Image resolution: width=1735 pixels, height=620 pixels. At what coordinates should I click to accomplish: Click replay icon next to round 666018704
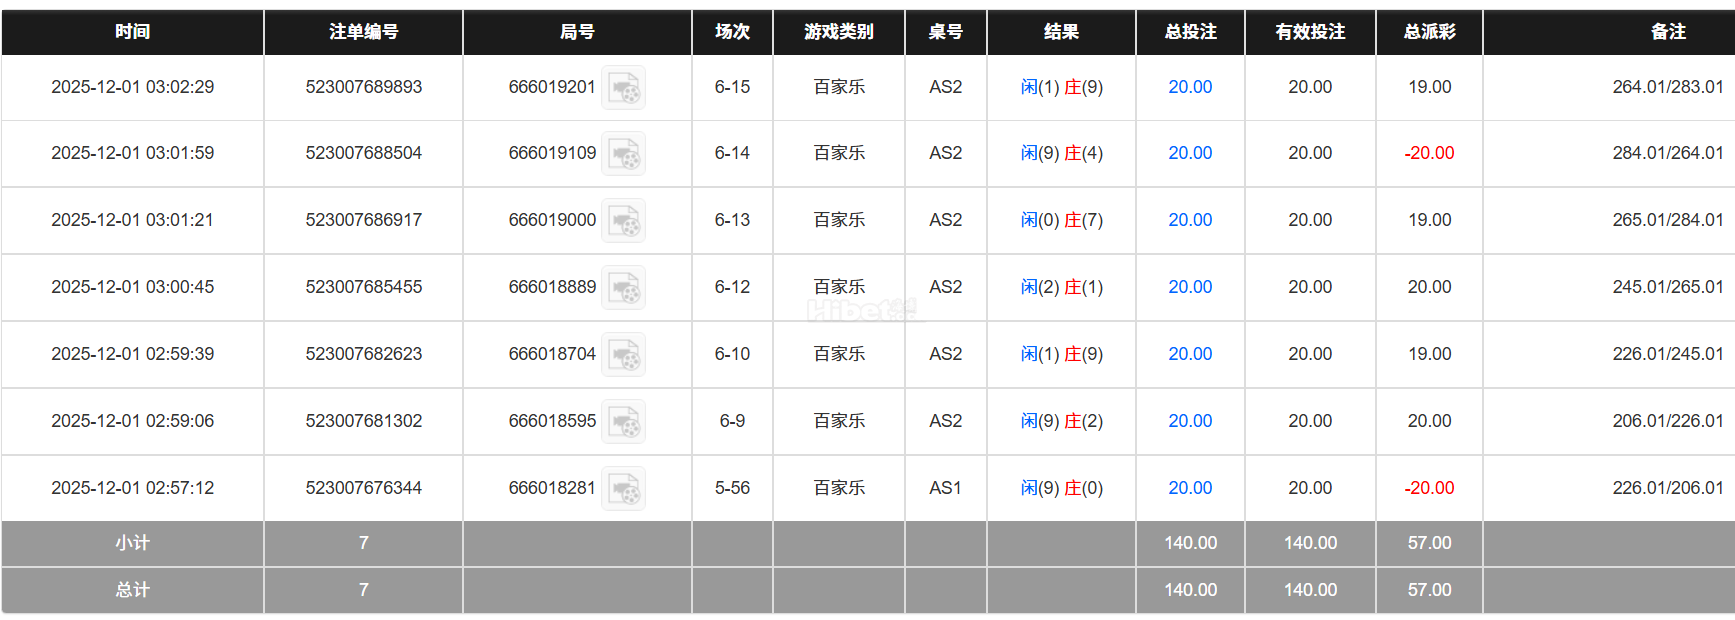pyautogui.click(x=623, y=355)
